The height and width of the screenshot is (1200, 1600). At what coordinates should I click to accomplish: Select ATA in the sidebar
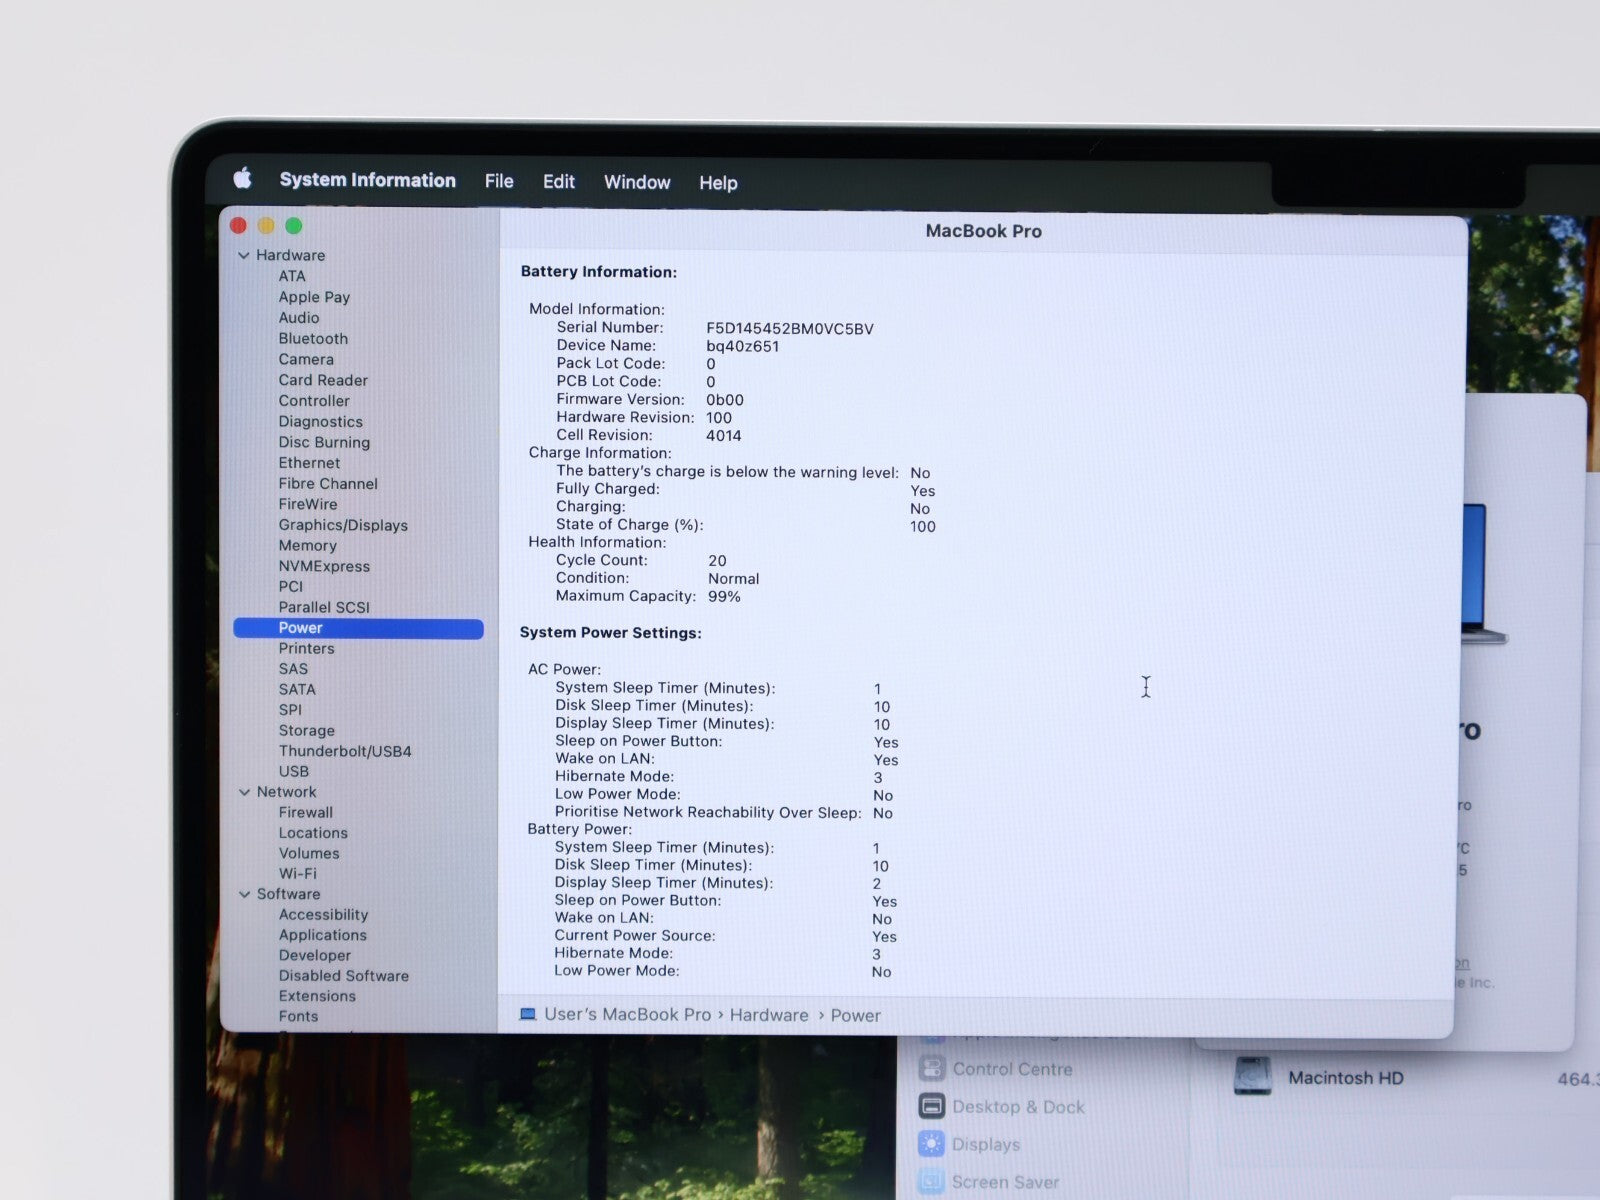point(292,276)
